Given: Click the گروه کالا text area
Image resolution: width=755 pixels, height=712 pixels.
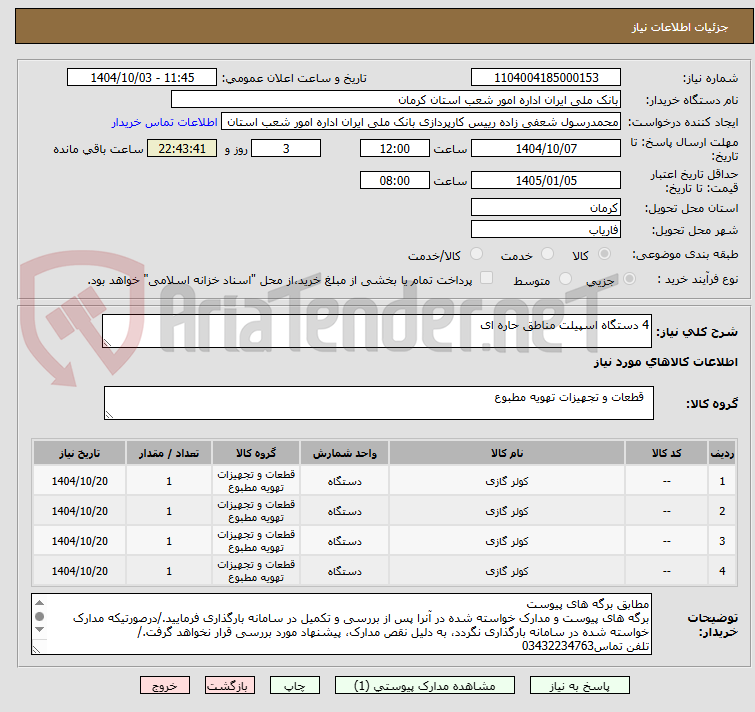Looking at the screenshot, I should tap(378, 403).
